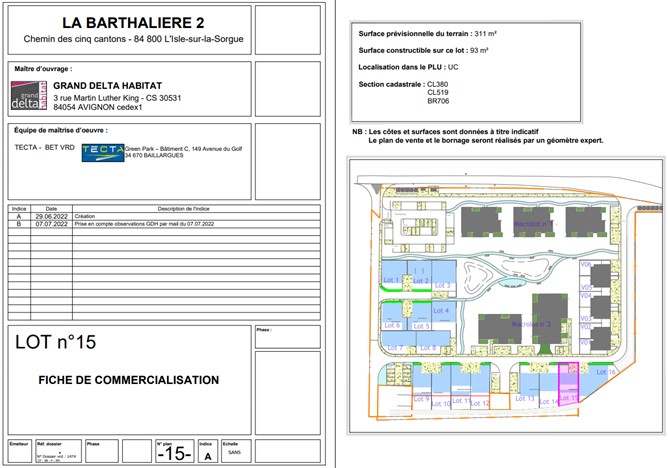This screenshot has height=468, width=668.
Task: Click the LOT n°15 heading
Action: (57, 343)
